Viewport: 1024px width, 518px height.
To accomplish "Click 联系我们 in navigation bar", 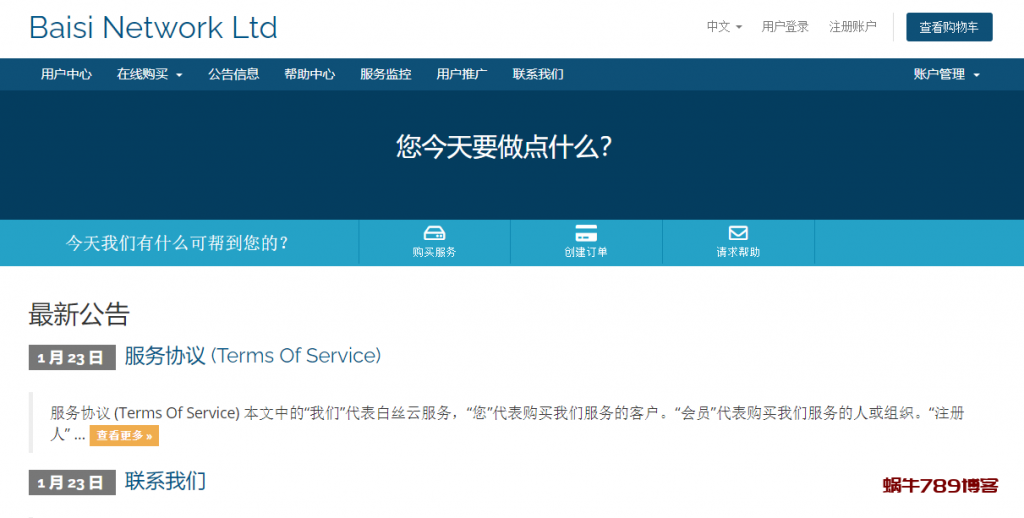I will coord(538,74).
